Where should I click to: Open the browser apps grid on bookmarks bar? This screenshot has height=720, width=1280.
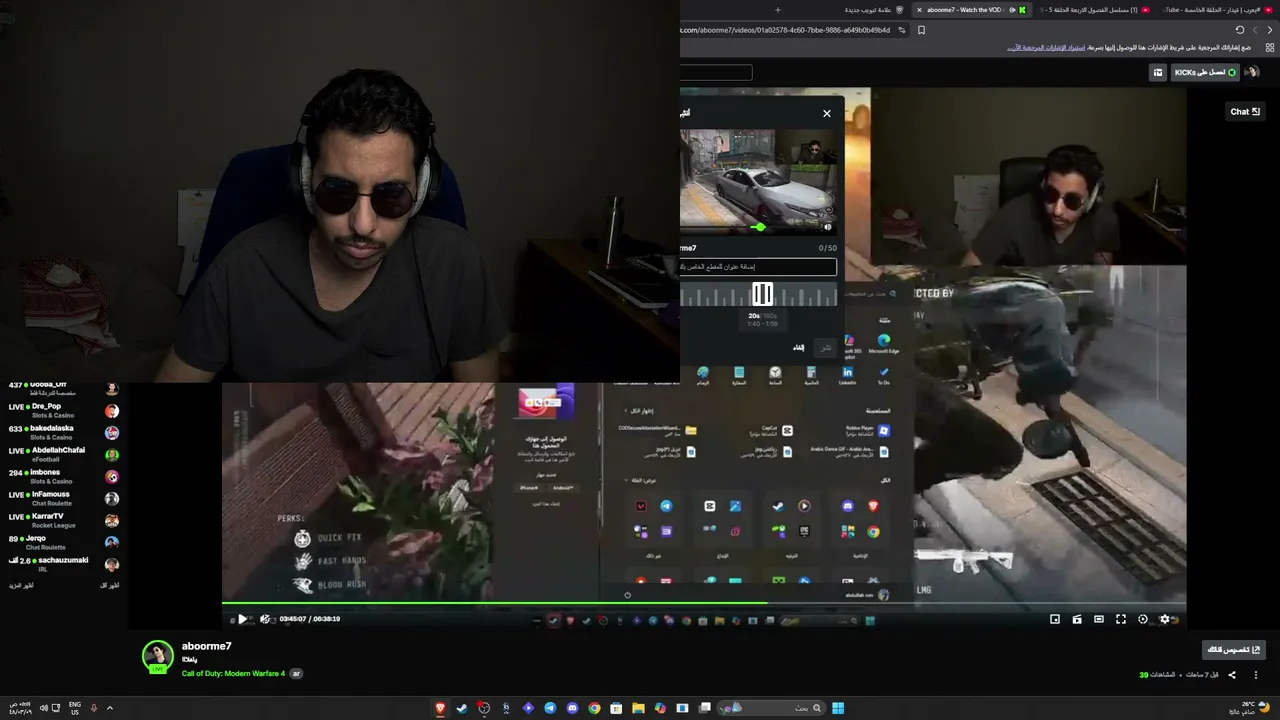[1270, 47]
